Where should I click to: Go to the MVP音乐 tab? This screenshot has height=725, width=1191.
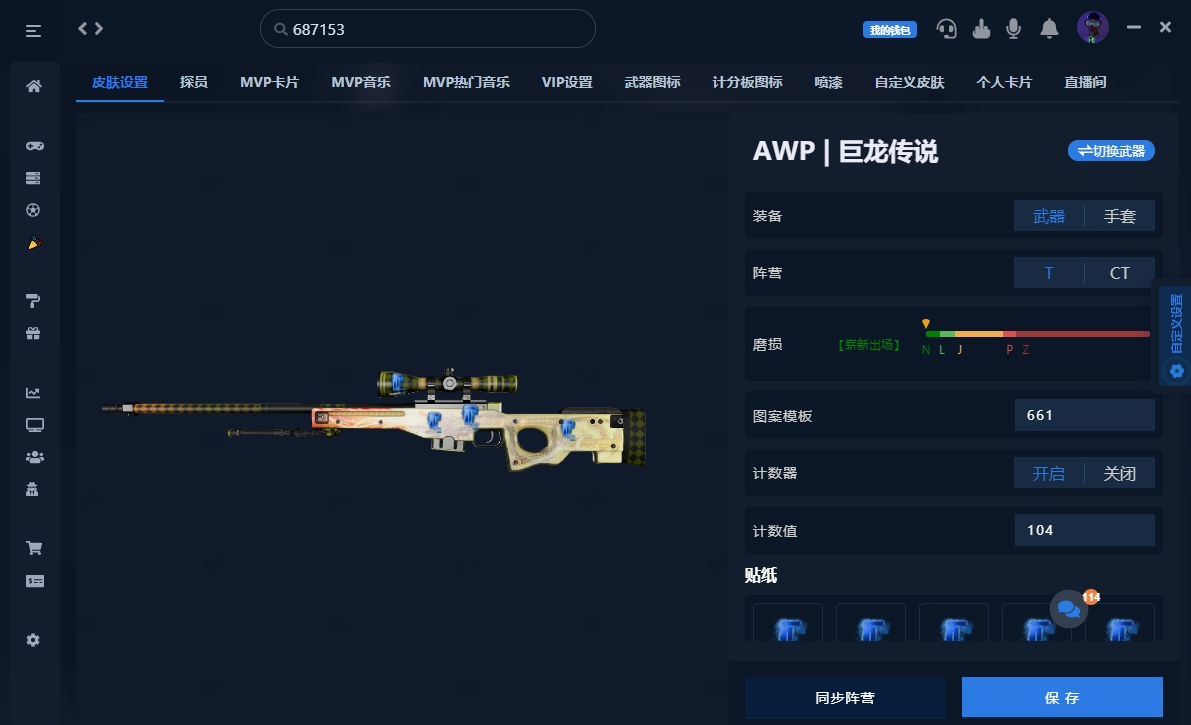coord(361,82)
